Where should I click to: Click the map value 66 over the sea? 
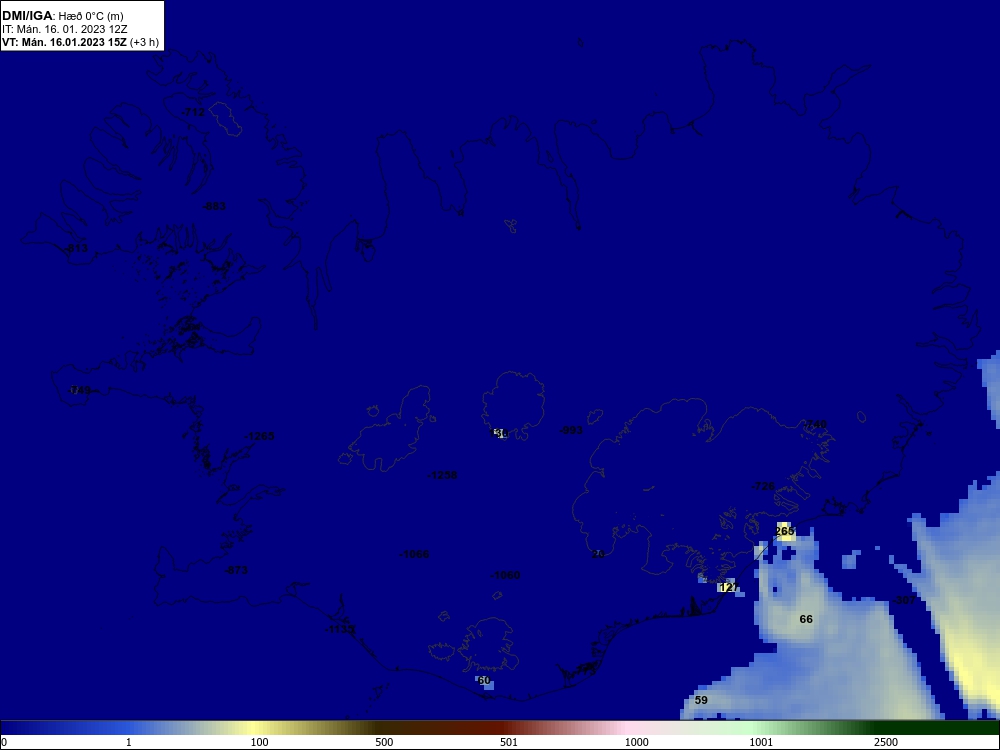tap(806, 619)
